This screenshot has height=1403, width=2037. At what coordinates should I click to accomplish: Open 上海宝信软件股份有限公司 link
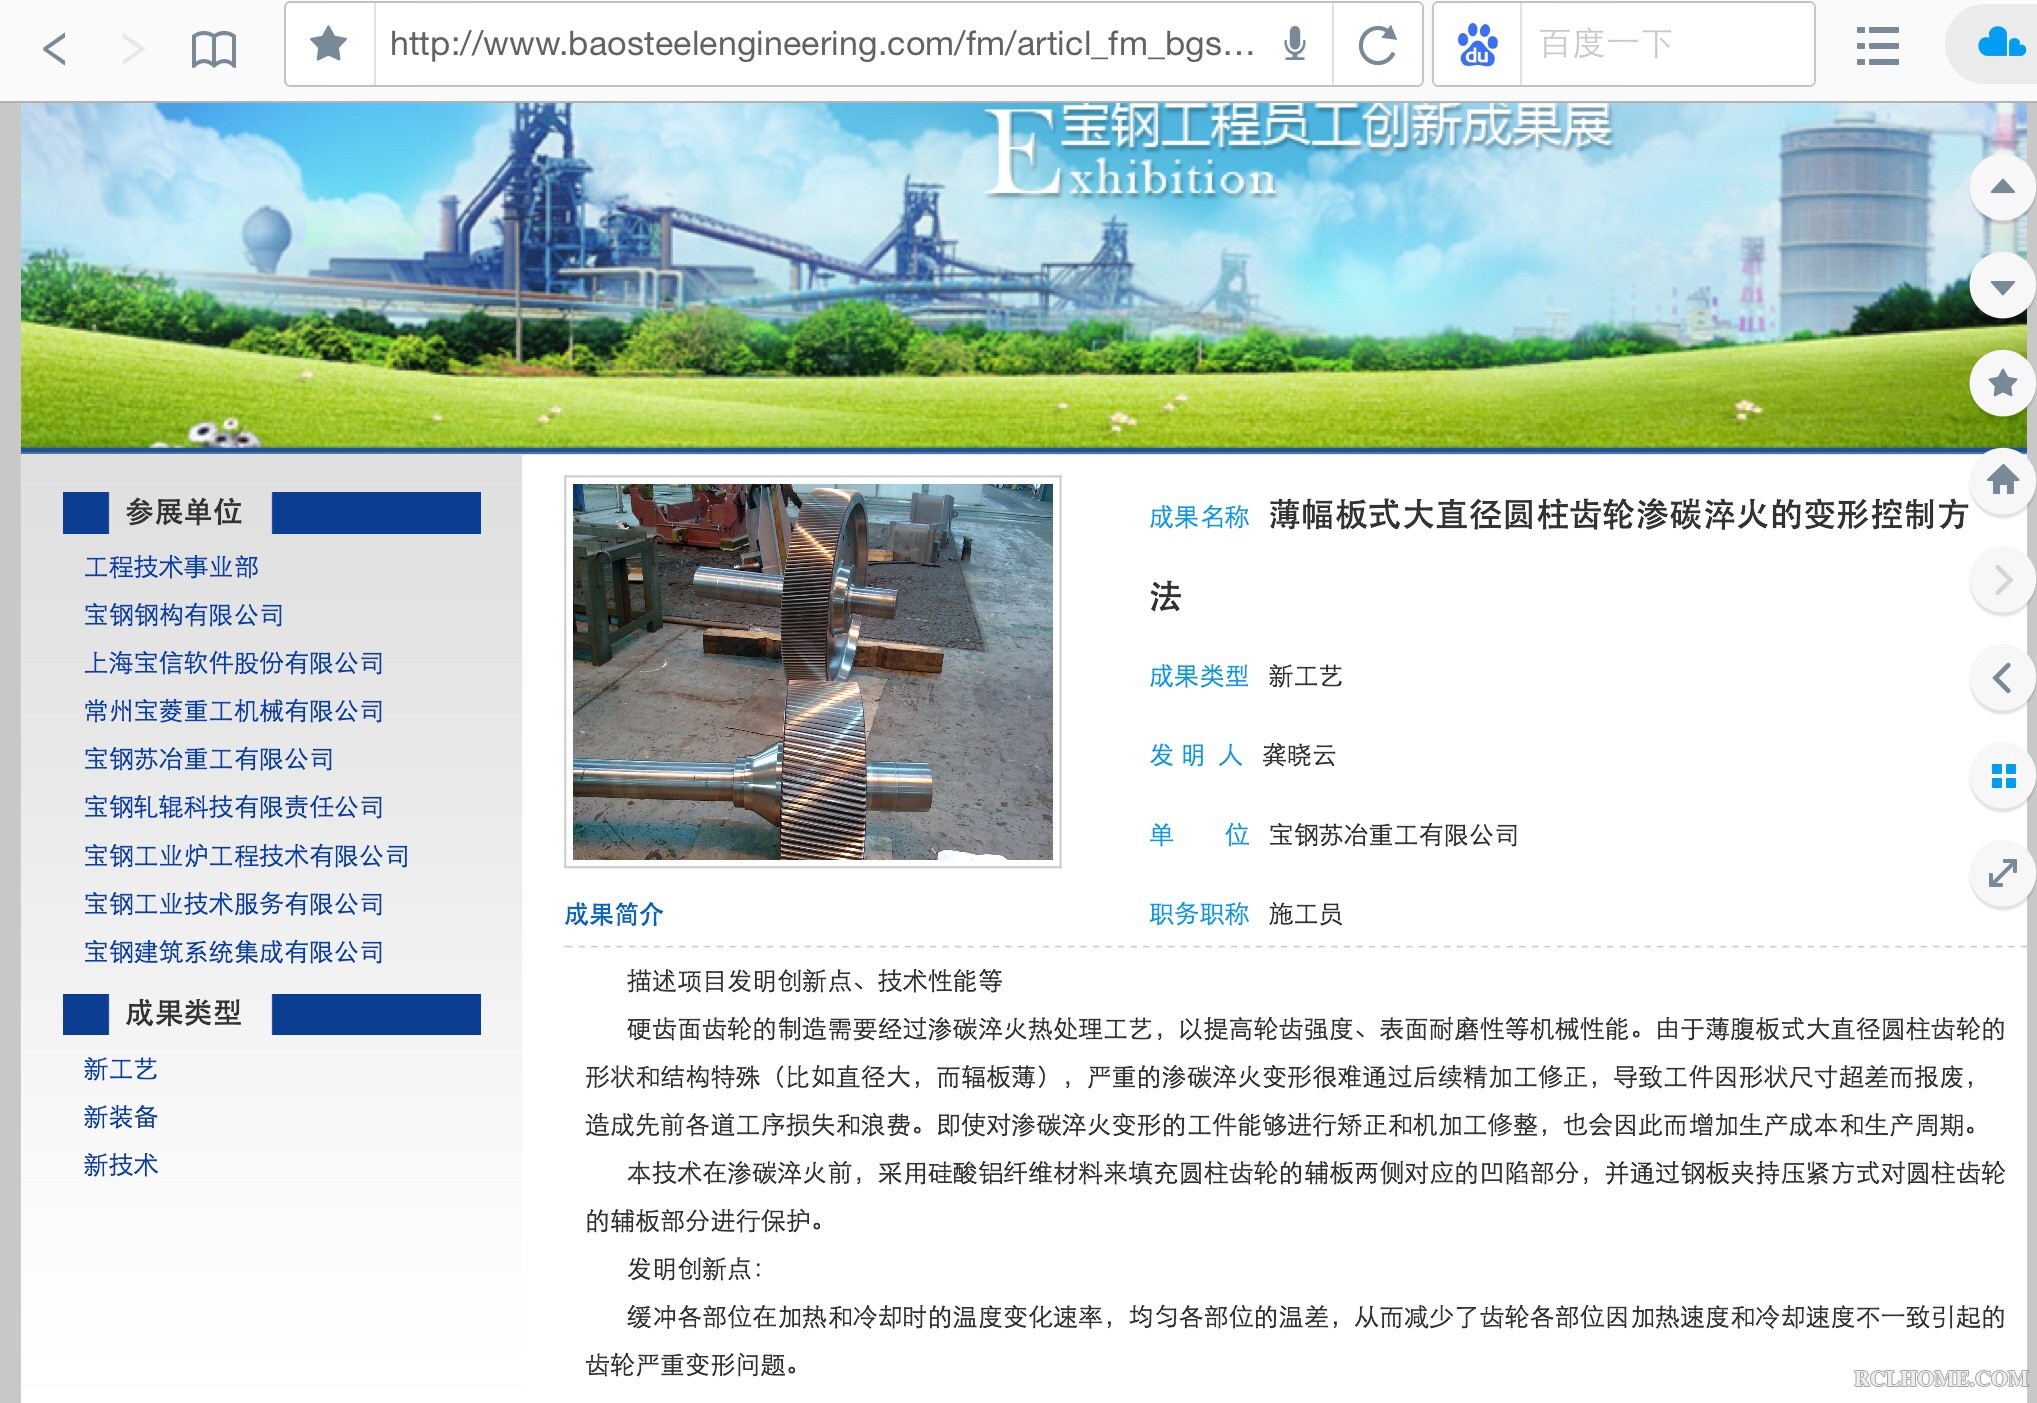(x=234, y=663)
